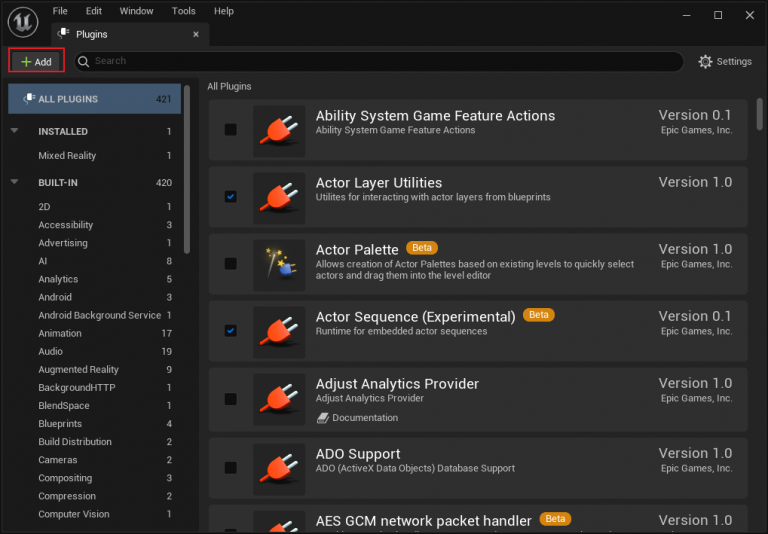Click the Ability System Game Feature Actions plug icon
Screen dimensions: 768x534
click(279, 130)
